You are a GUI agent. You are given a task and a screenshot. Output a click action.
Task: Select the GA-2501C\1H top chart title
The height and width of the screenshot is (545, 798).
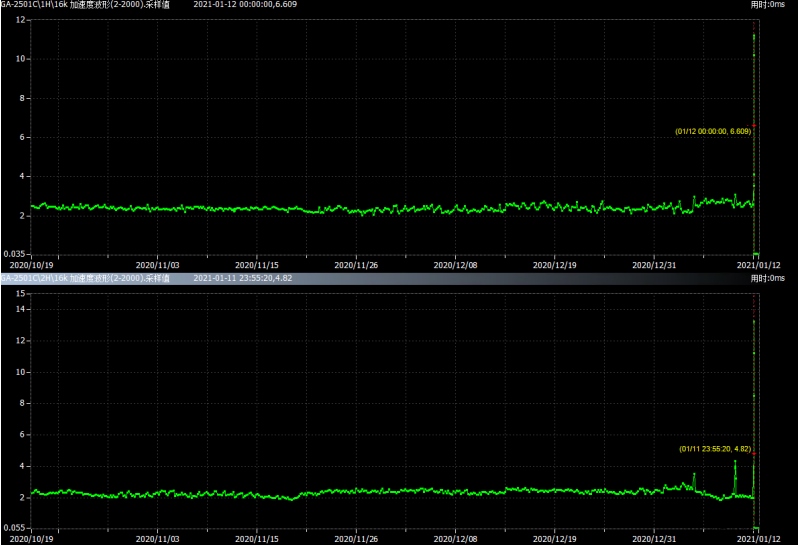pyautogui.click(x=85, y=5)
